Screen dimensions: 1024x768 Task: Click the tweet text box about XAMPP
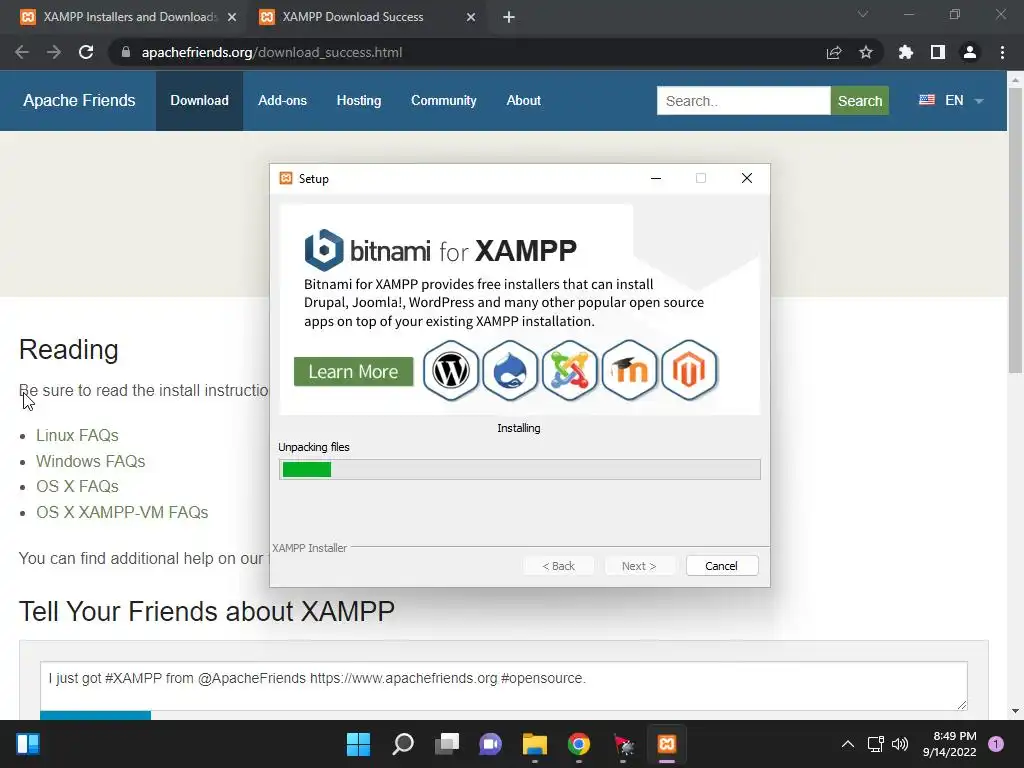click(x=504, y=686)
